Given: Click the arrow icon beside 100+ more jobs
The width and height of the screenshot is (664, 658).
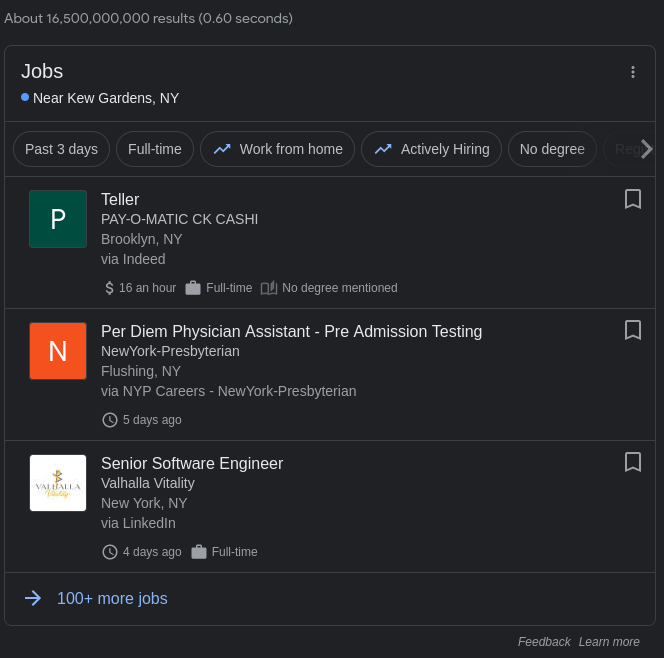Looking at the screenshot, I should tap(33, 598).
